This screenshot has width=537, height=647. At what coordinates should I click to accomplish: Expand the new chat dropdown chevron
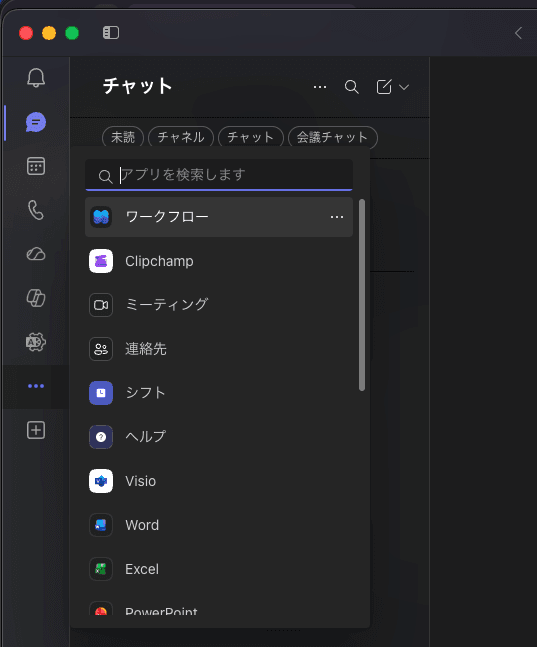[x=404, y=87]
